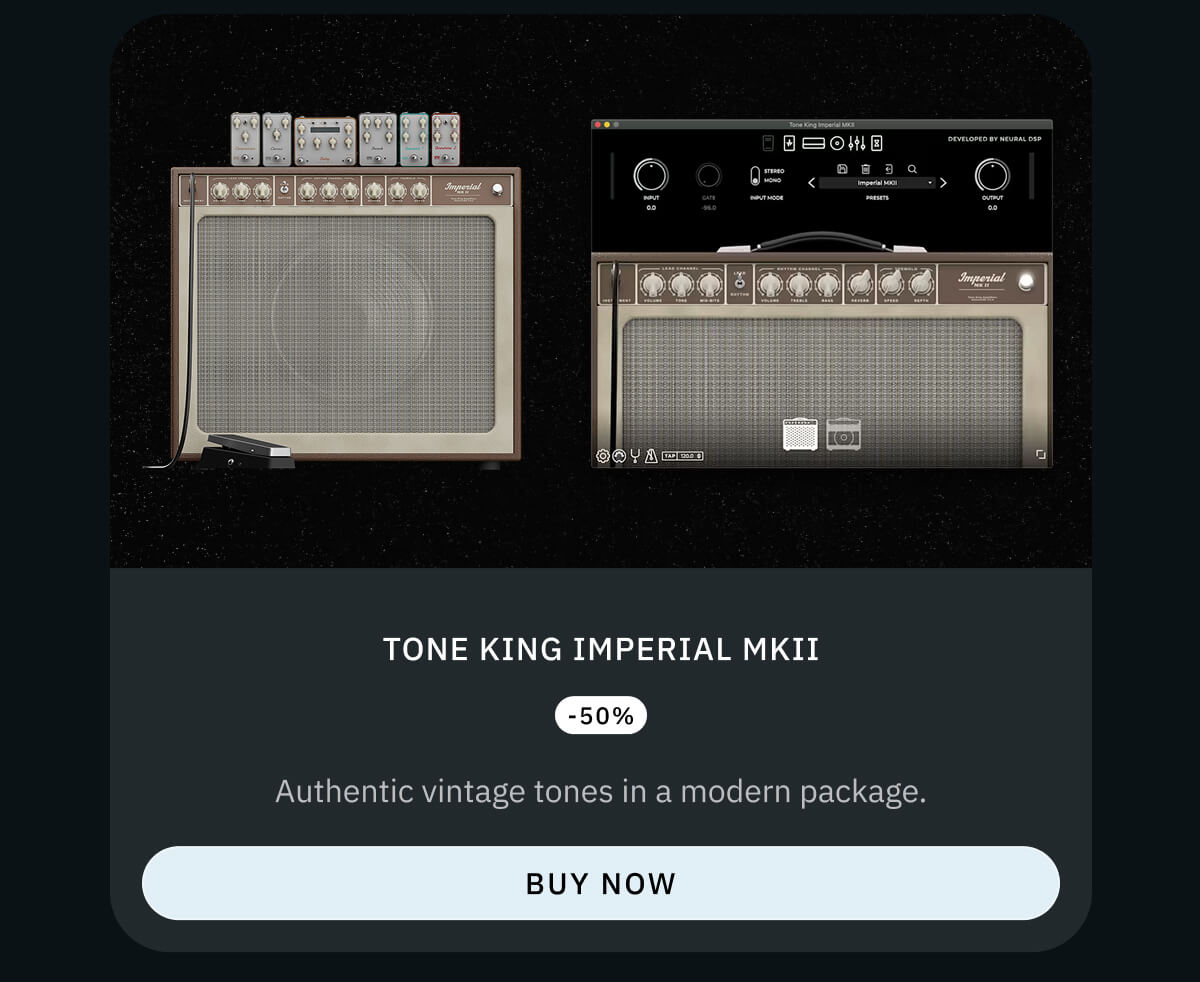The height and width of the screenshot is (982, 1200).
Task: Open preset search with the magnifier icon
Action: [912, 169]
